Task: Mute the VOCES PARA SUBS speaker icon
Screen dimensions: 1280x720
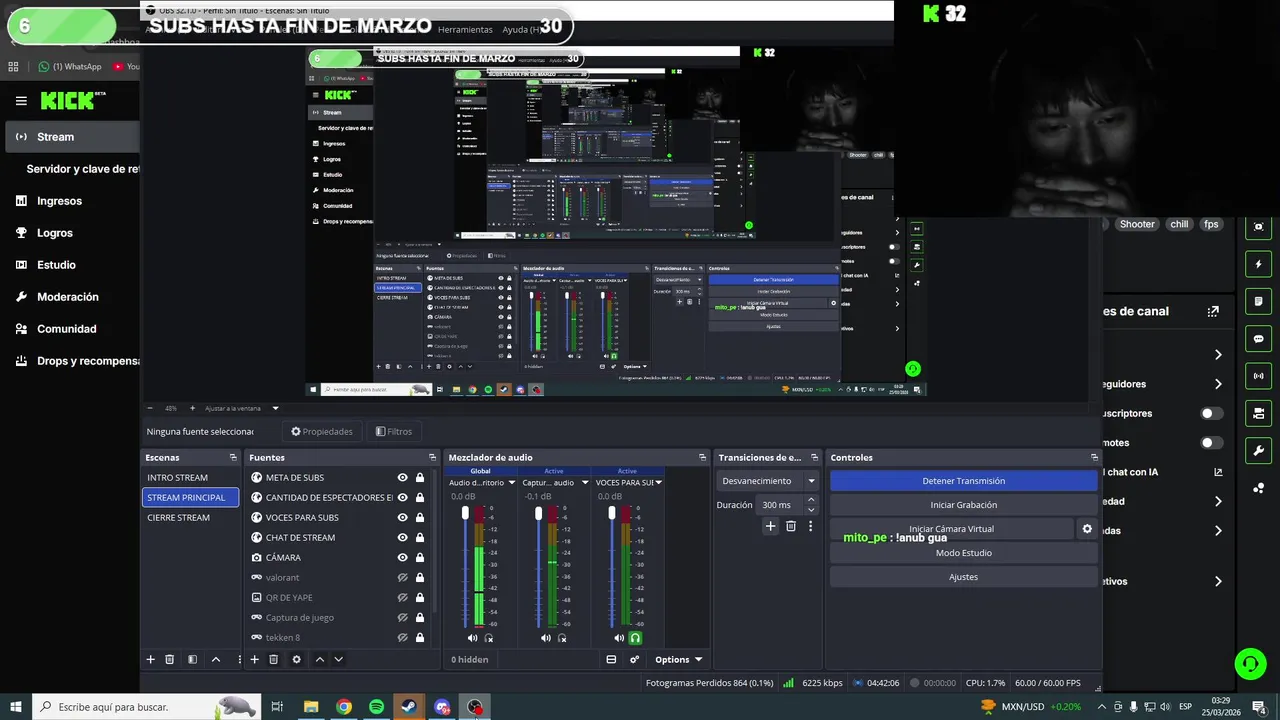Action: pos(619,638)
